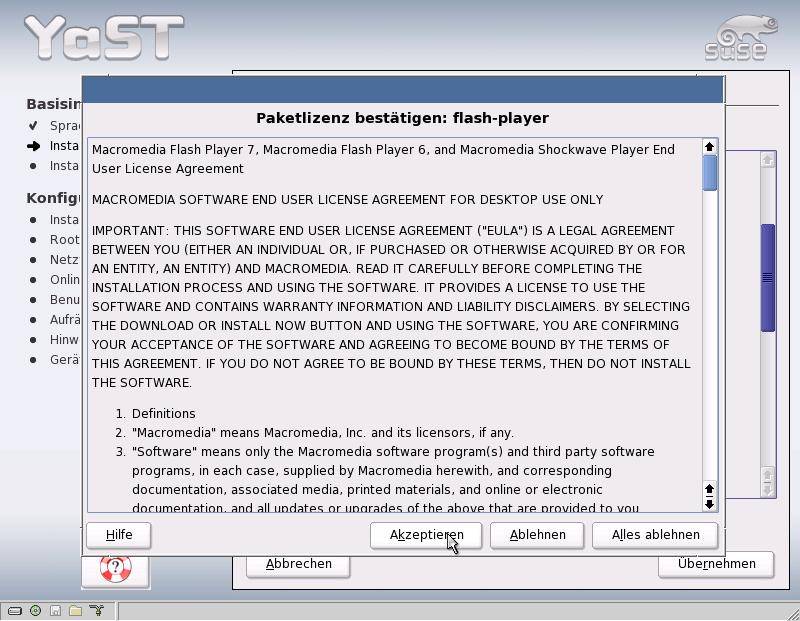Click the green CD icon in the bottom panel

[36, 610]
